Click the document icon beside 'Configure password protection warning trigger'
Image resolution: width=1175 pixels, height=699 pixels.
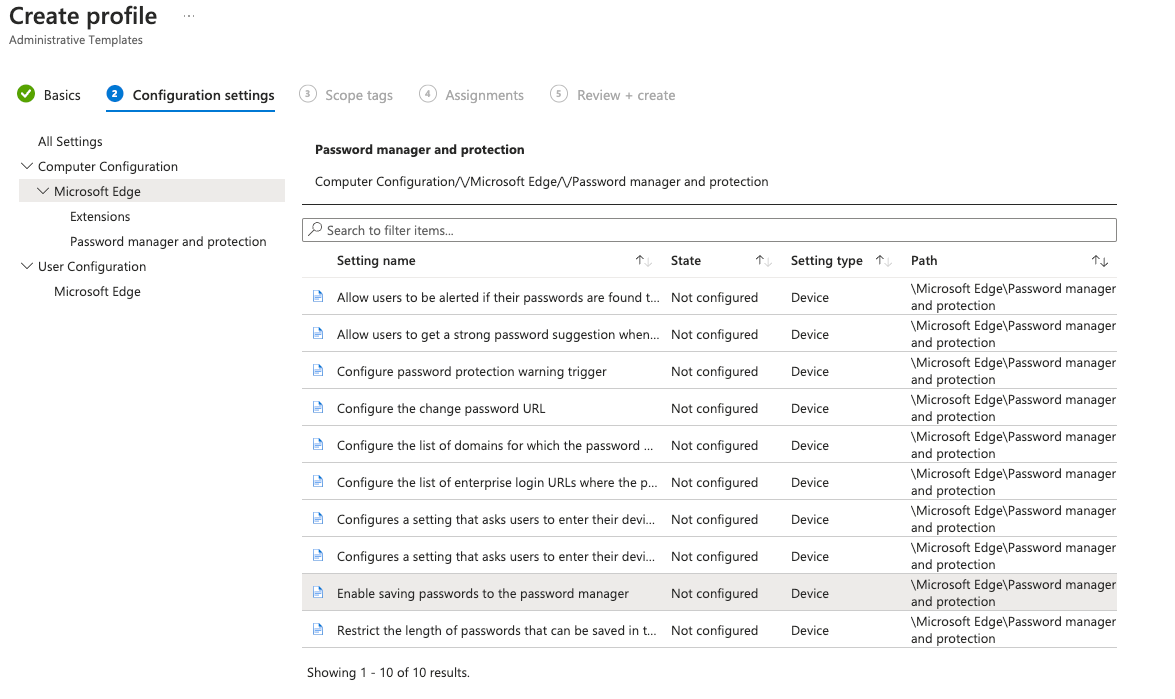tap(318, 371)
